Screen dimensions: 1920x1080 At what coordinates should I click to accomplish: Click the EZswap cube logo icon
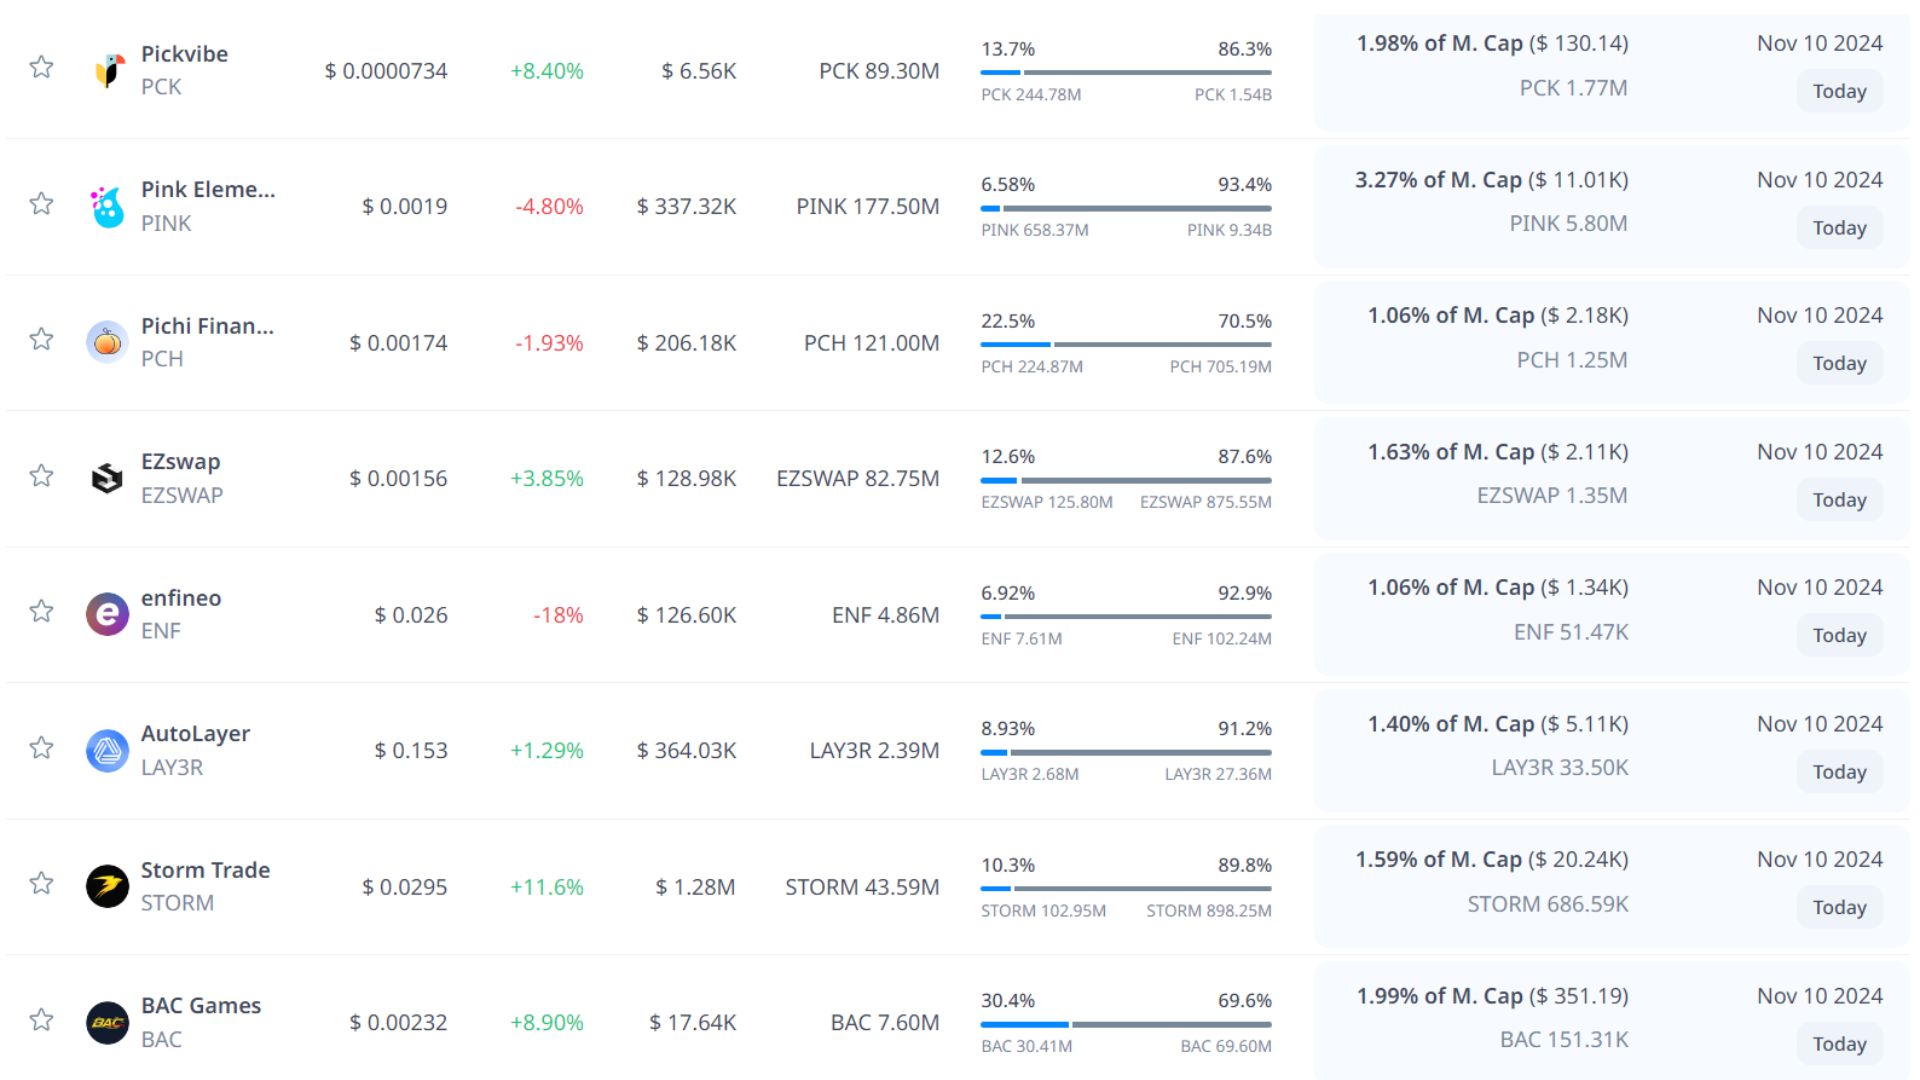point(107,478)
